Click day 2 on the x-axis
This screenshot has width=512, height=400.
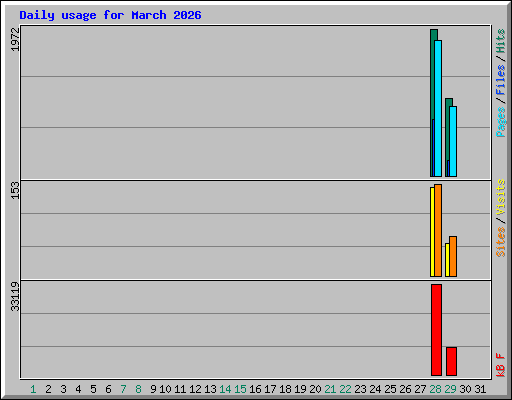(x=48, y=389)
